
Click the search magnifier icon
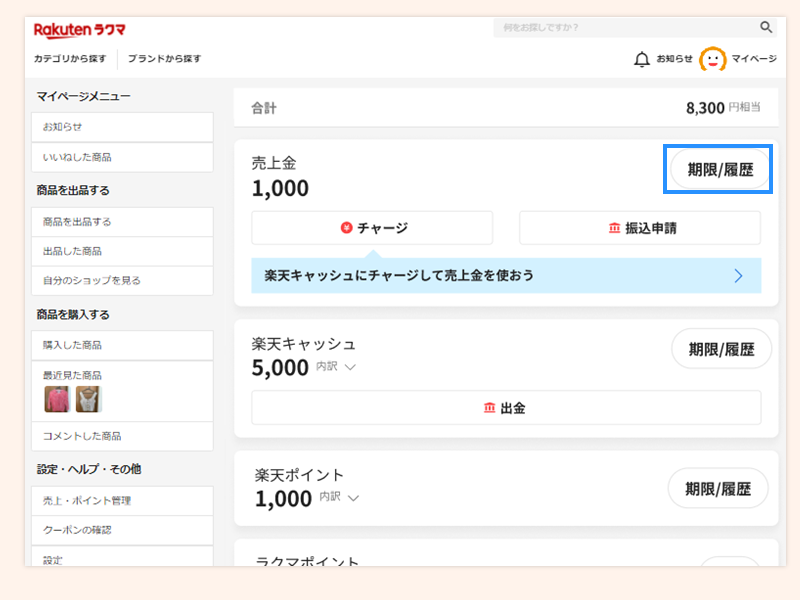coord(766,27)
